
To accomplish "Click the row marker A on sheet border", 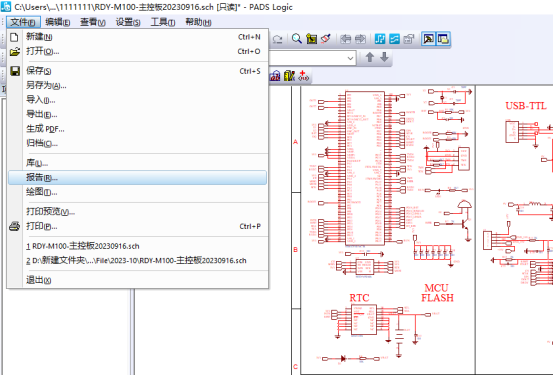I will [296, 142].
